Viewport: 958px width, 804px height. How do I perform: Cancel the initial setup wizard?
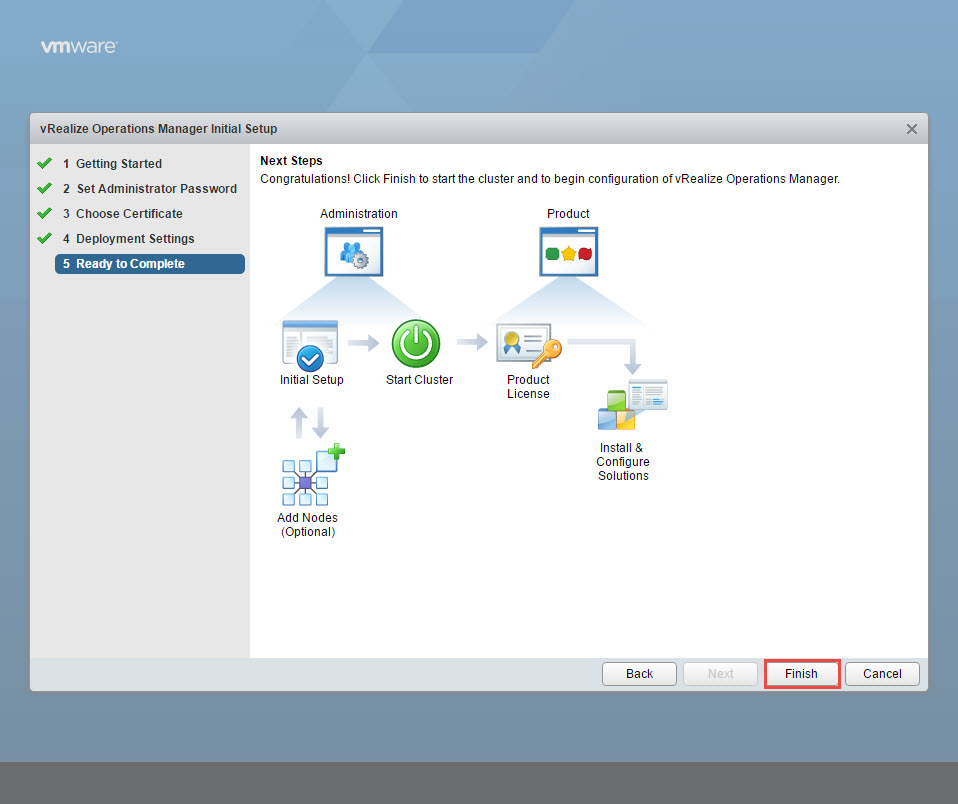[882, 674]
